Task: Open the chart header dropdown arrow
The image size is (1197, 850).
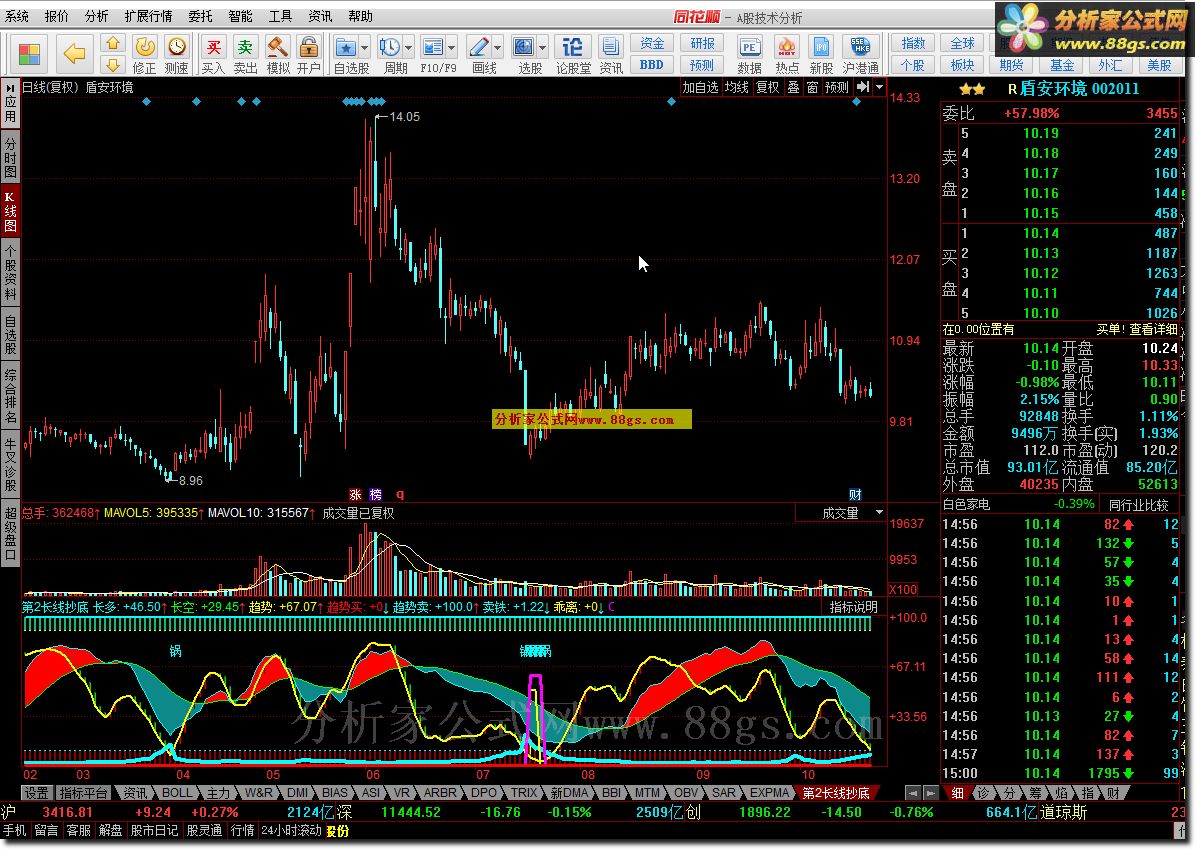Action: click(x=879, y=87)
